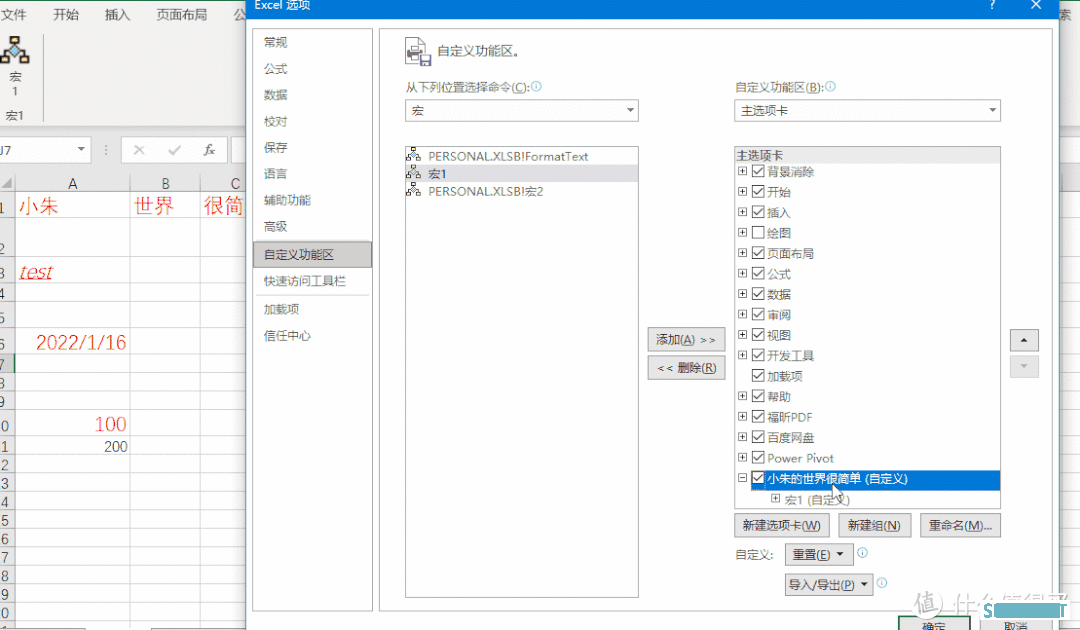This screenshot has height=630, width=1080.
Task: Select cell A3 containing test
Action: point(72,271)
